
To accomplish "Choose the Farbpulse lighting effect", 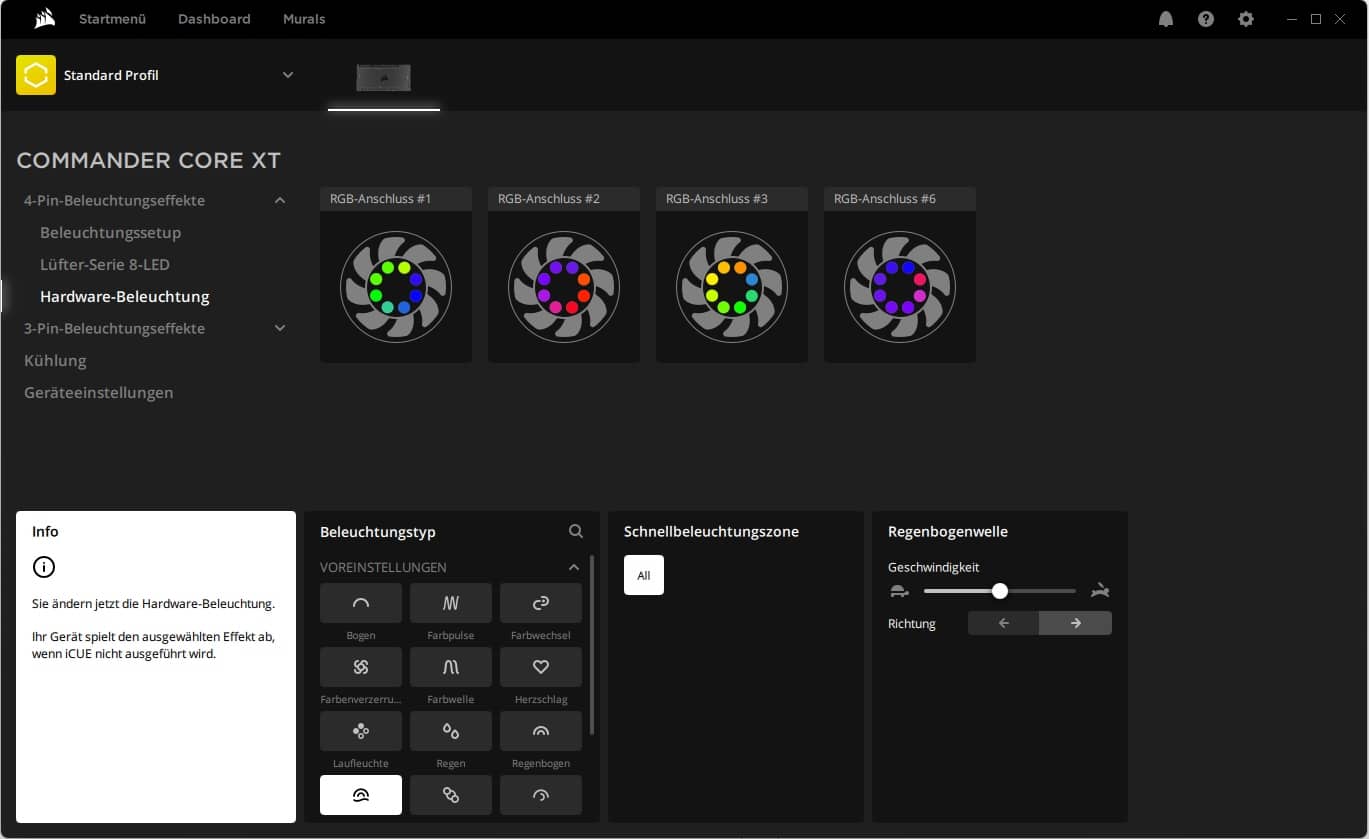I will pos(450,603).
